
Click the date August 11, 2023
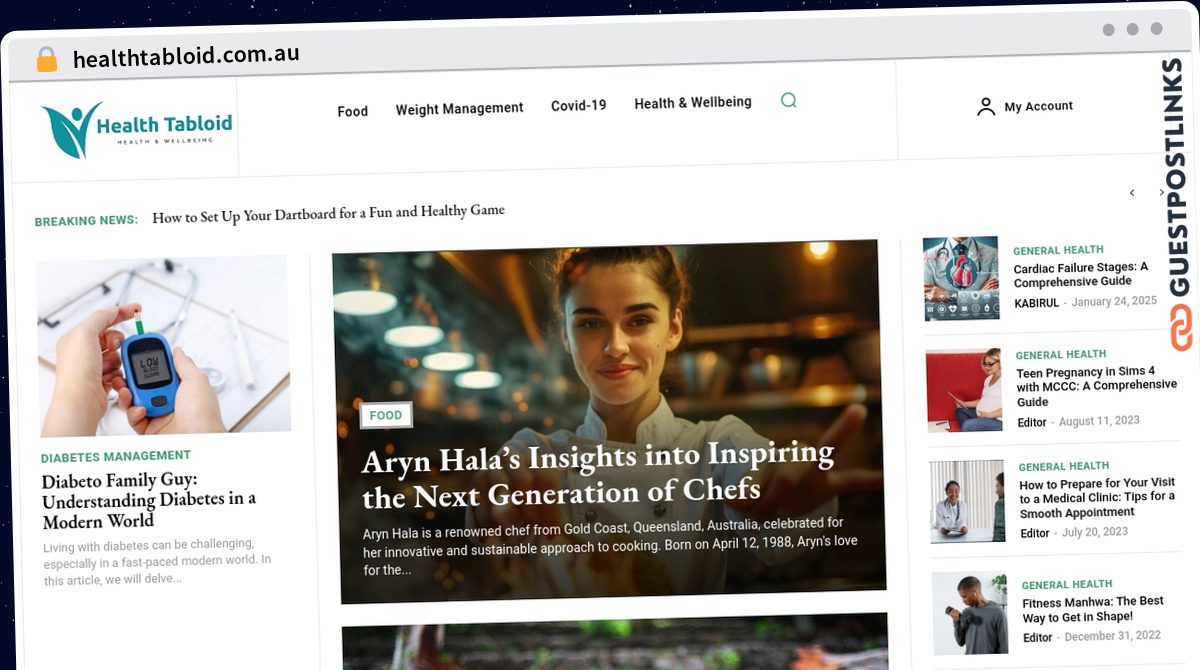point(1099,421)
